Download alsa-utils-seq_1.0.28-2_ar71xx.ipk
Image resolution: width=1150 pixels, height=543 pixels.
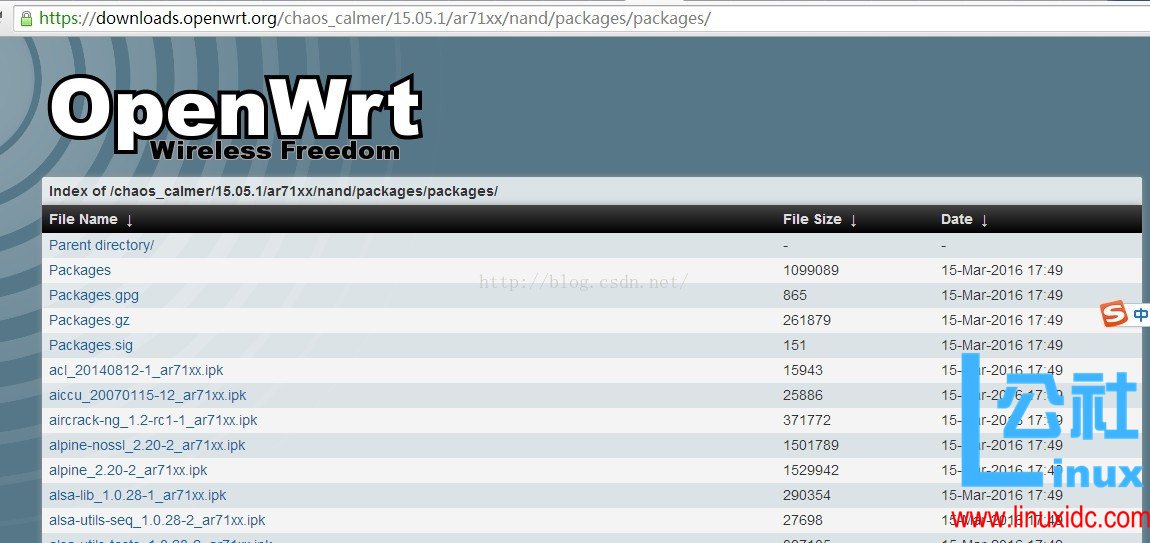[157, 520]
